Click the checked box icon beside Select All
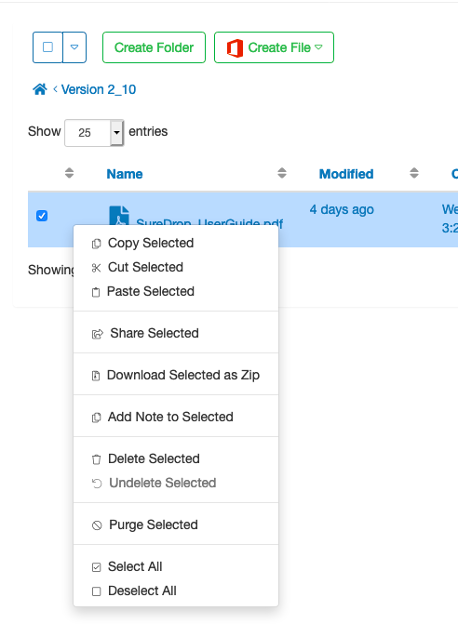The height and width of the screenshot is (624, 458). (x=96, y=567)
